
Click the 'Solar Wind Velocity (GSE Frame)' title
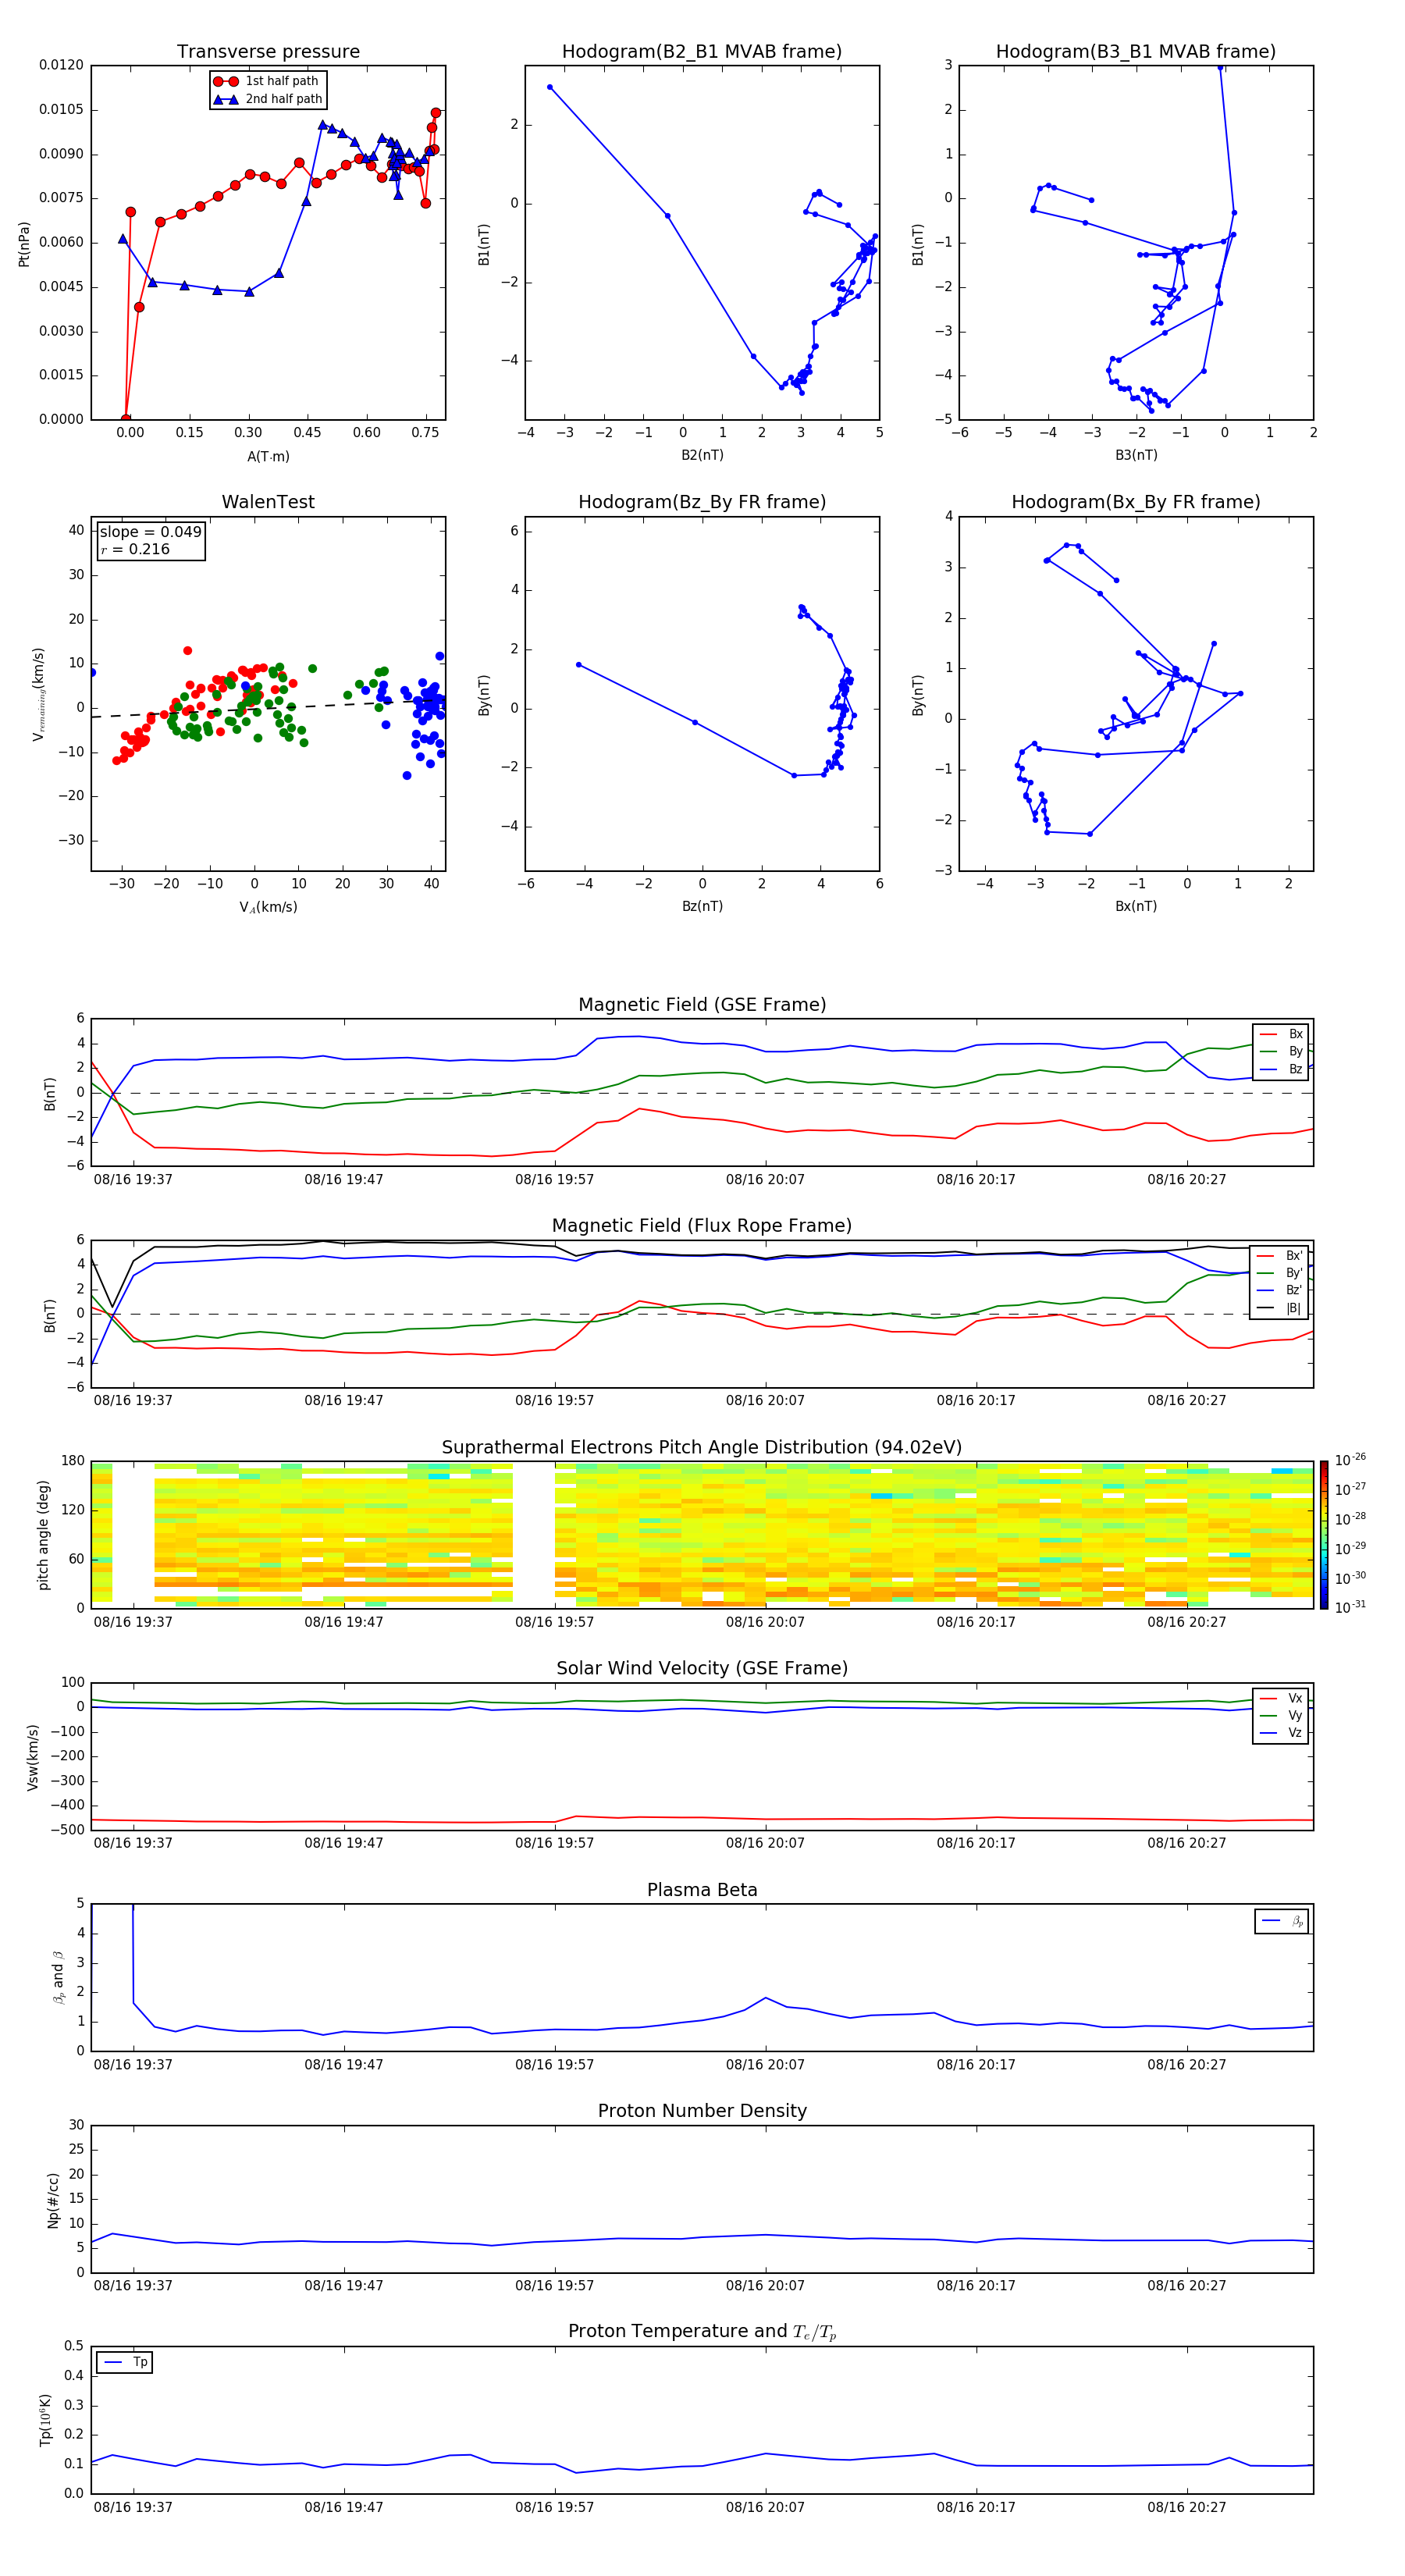tap(702, 1668)
